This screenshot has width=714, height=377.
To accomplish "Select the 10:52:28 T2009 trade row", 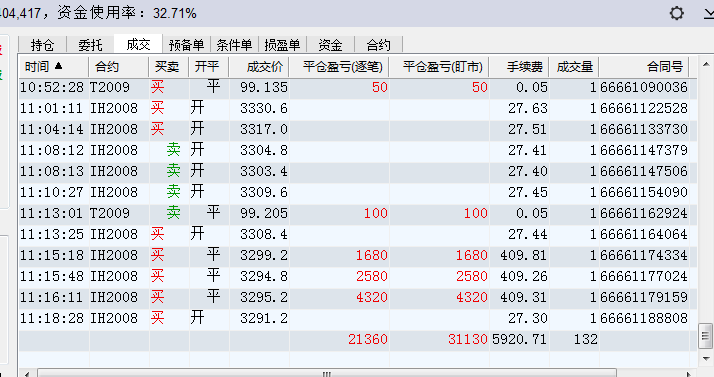I will tap(357, 87).
